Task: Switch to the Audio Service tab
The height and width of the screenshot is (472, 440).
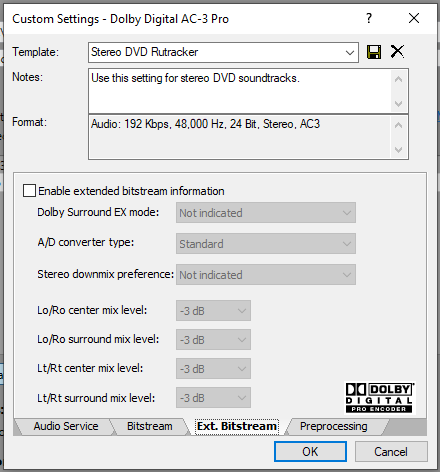Action: [x=66, y=426]
